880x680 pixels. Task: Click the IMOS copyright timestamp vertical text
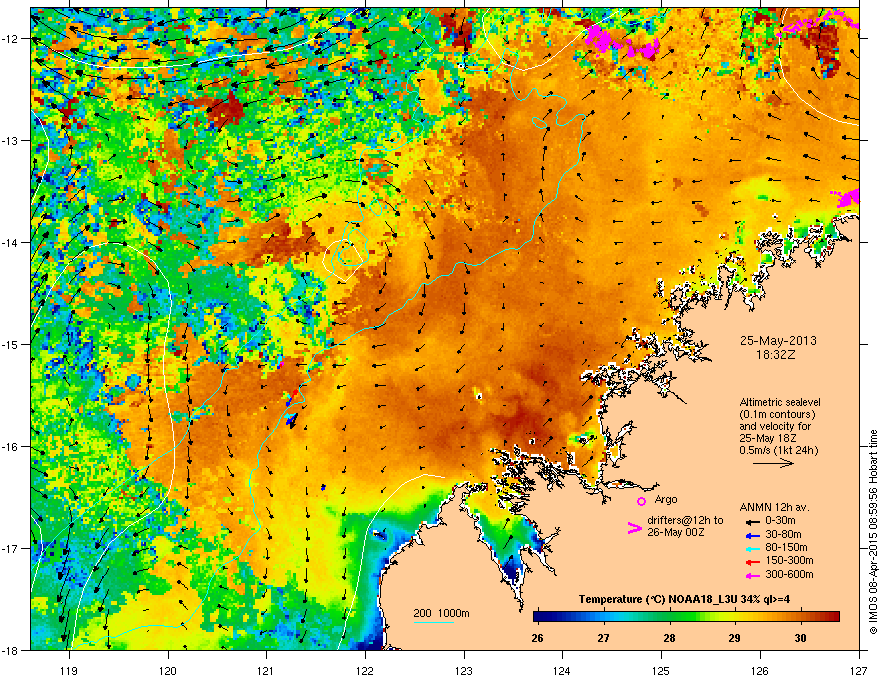873,532
